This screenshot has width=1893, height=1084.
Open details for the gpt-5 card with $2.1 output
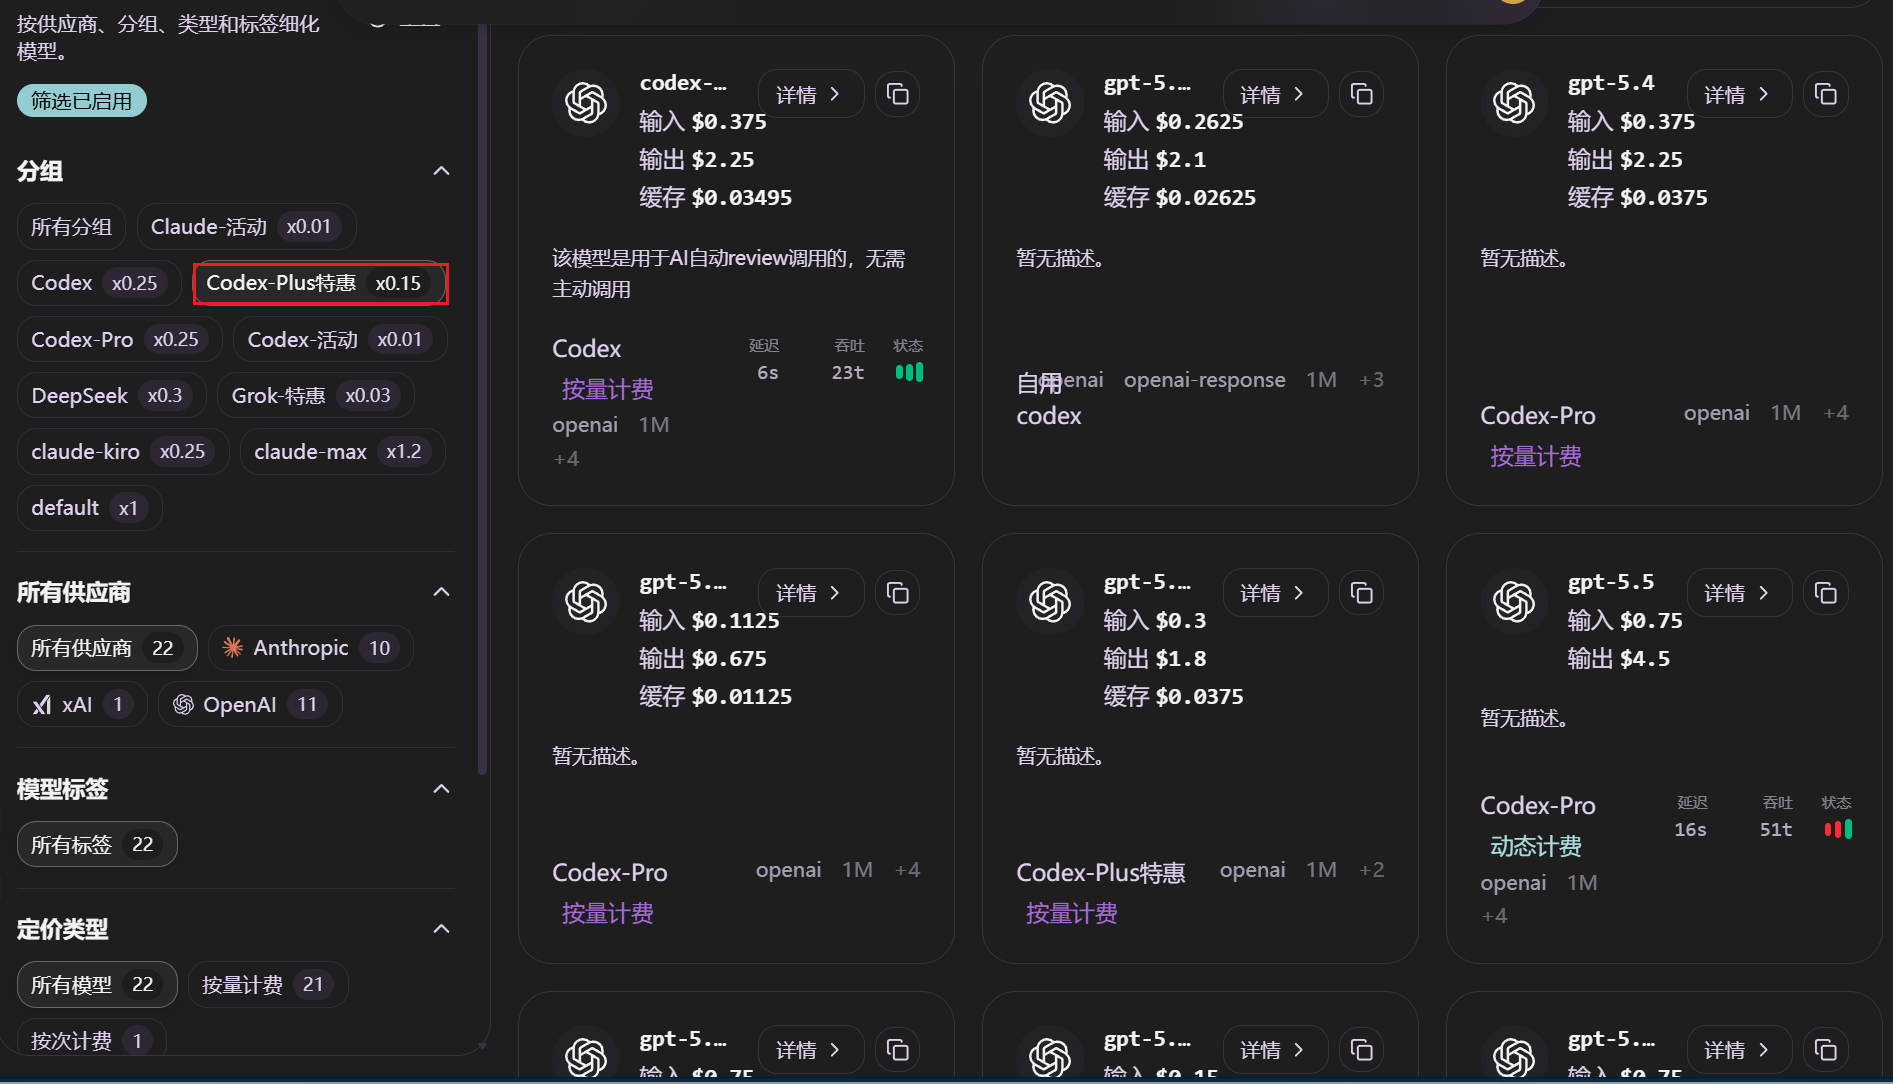(x=1275, y=94)
